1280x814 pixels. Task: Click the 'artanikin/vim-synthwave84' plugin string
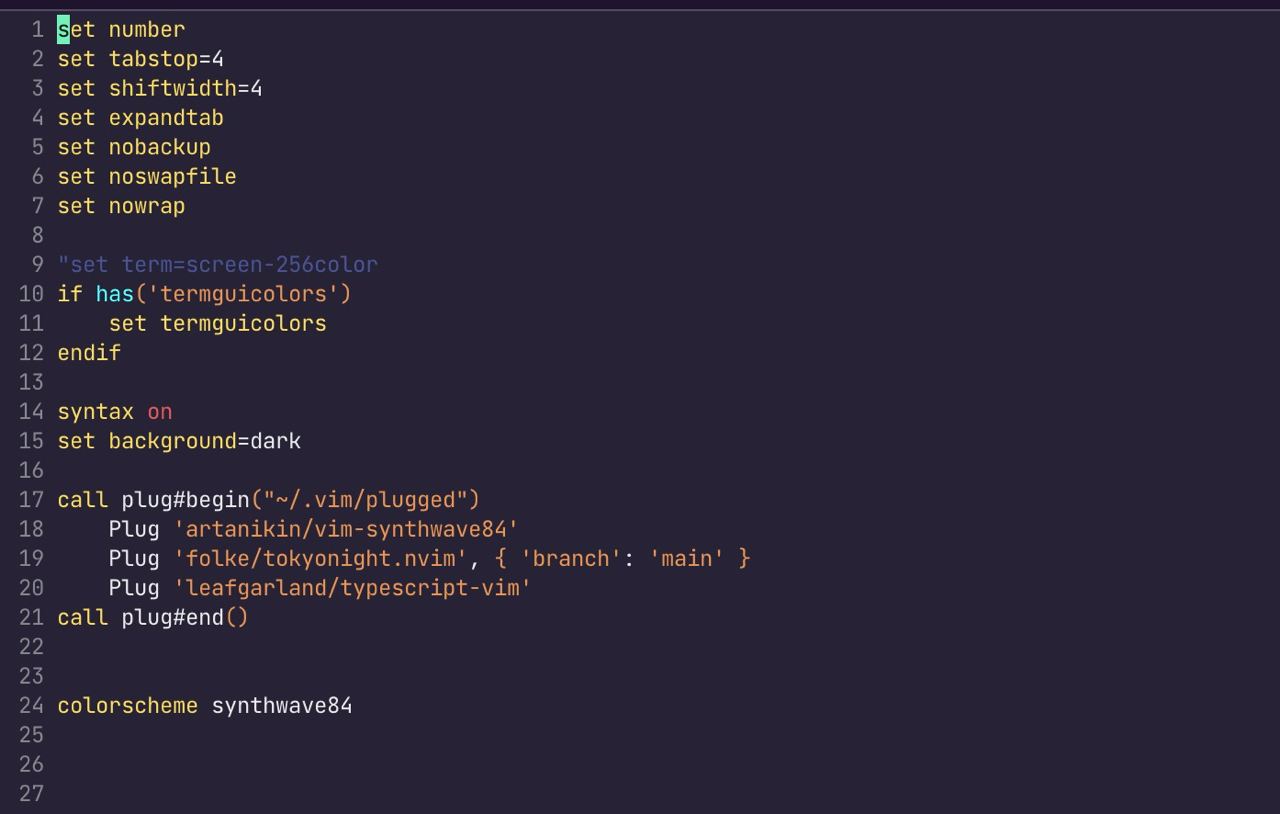(346, 529)
